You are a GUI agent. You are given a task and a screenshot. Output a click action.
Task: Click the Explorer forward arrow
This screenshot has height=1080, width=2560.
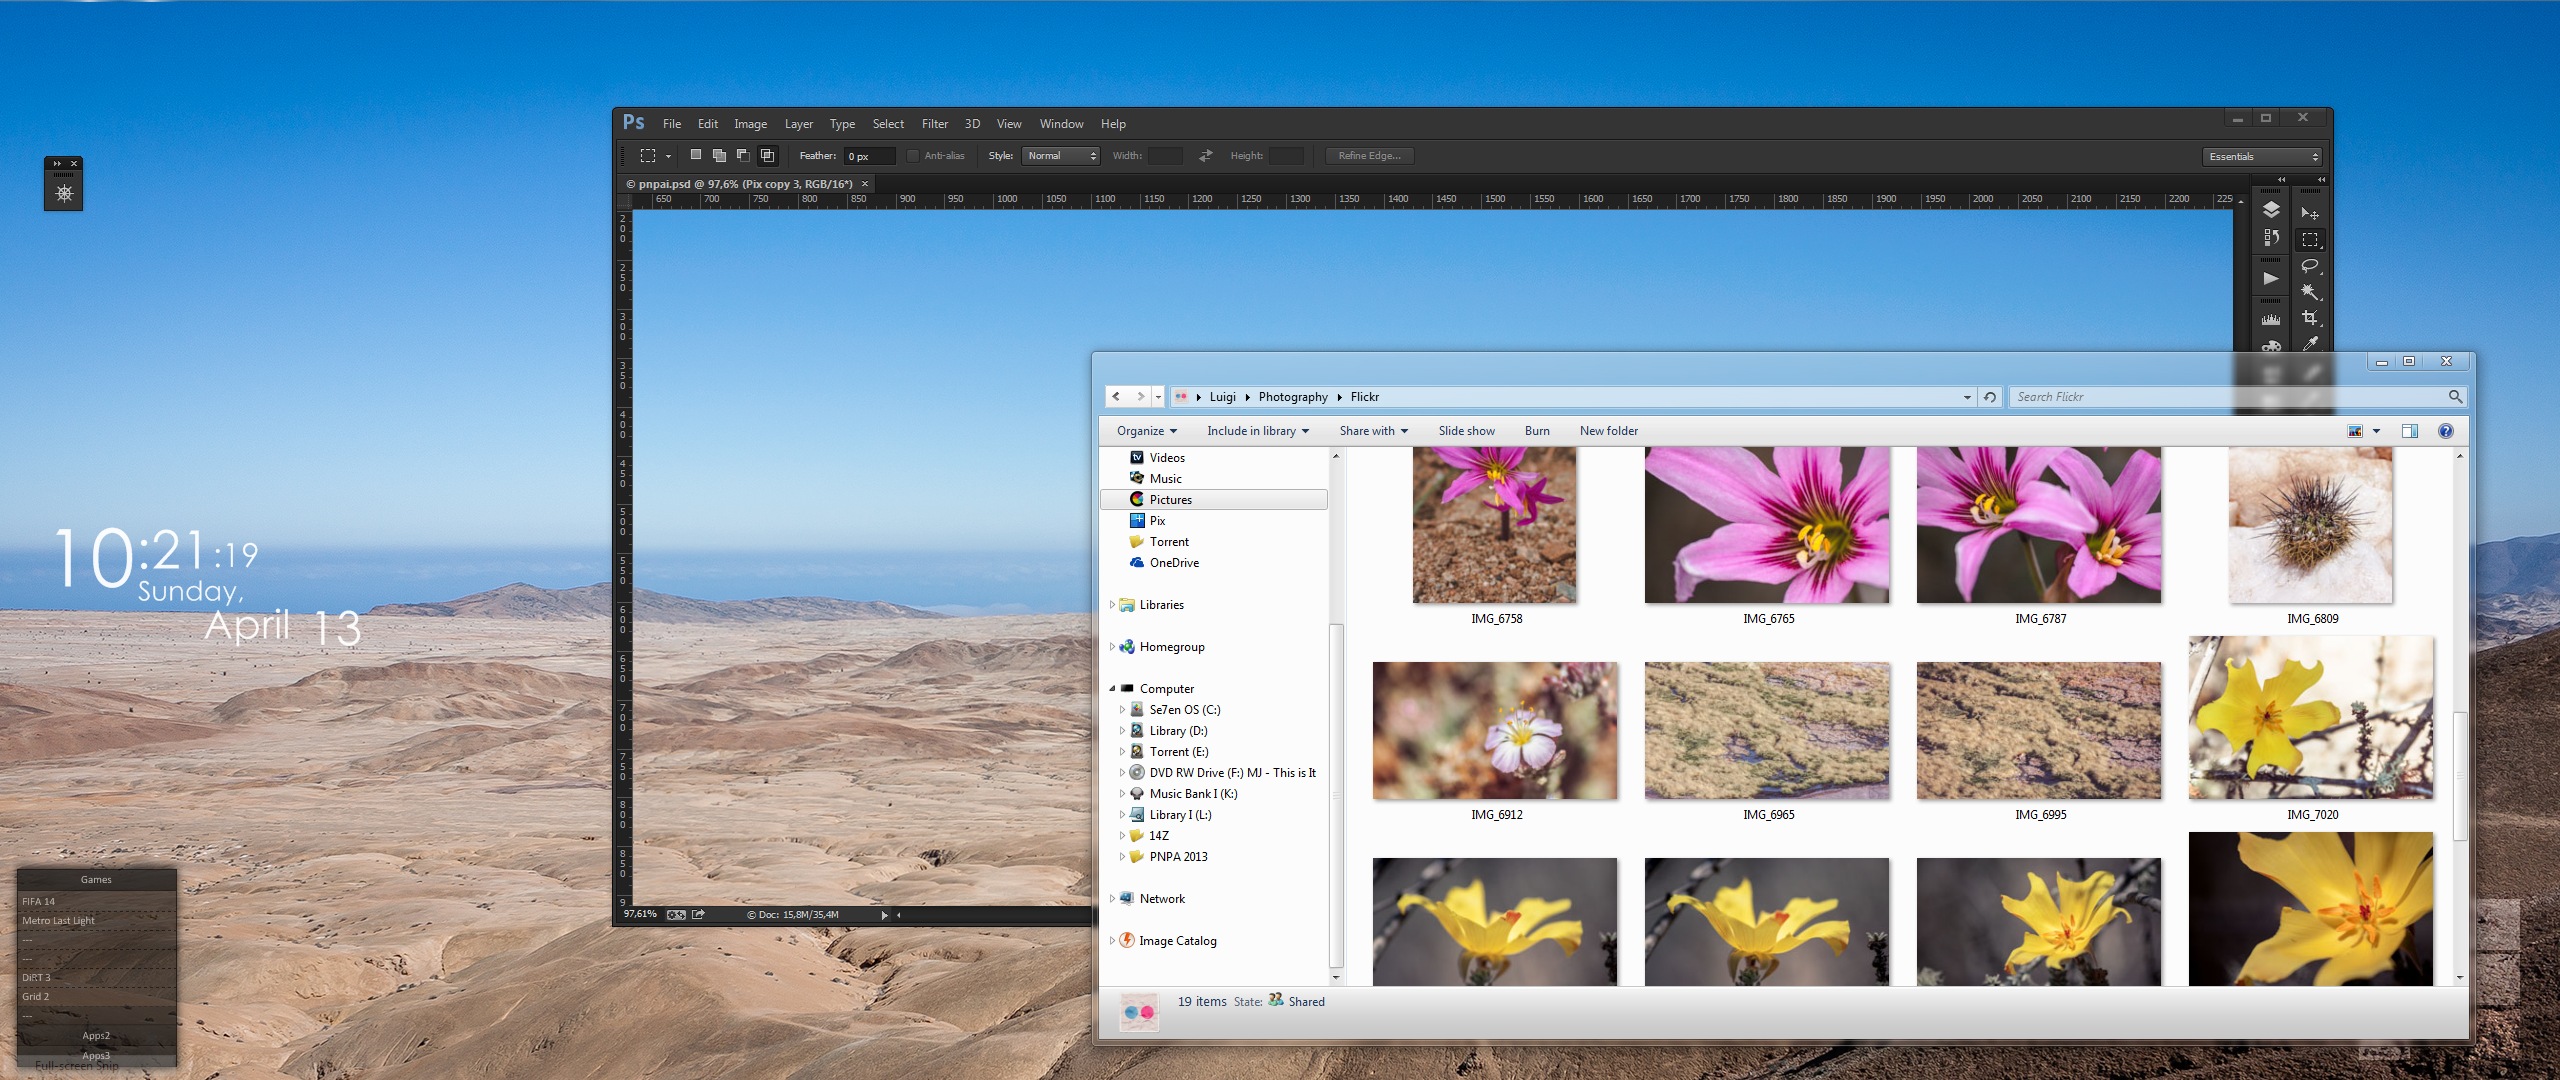pyautogui.click(x=1140, y=397)
